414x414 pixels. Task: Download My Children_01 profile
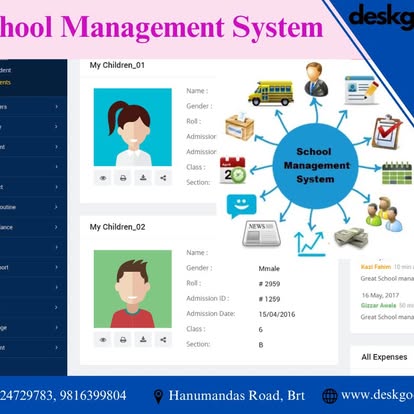coord(143,178)
